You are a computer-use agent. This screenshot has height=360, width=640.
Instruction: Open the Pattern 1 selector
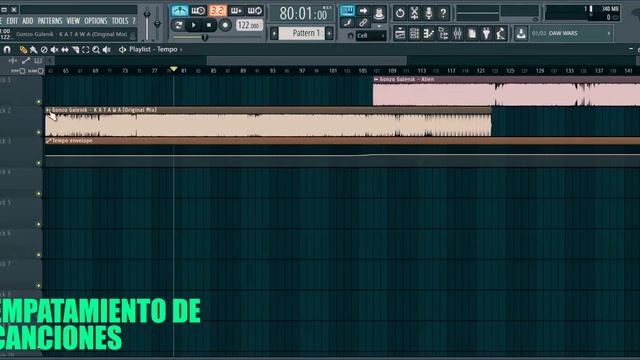pyautogui.click(x=302, y=33)
